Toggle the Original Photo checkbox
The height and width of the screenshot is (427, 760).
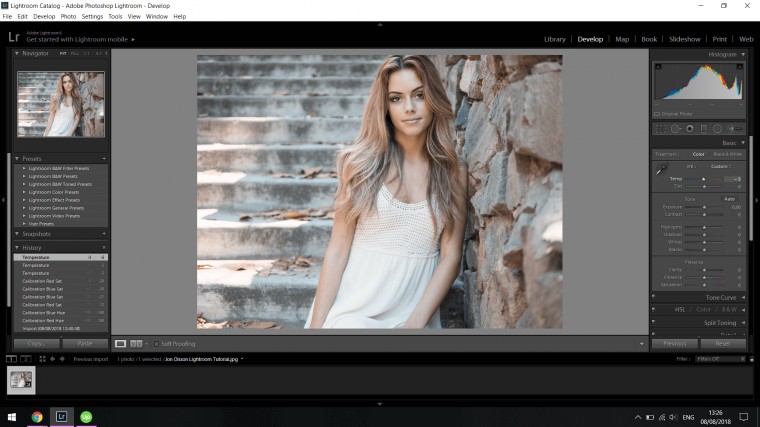pyautogui.click(x=657, y=114)
